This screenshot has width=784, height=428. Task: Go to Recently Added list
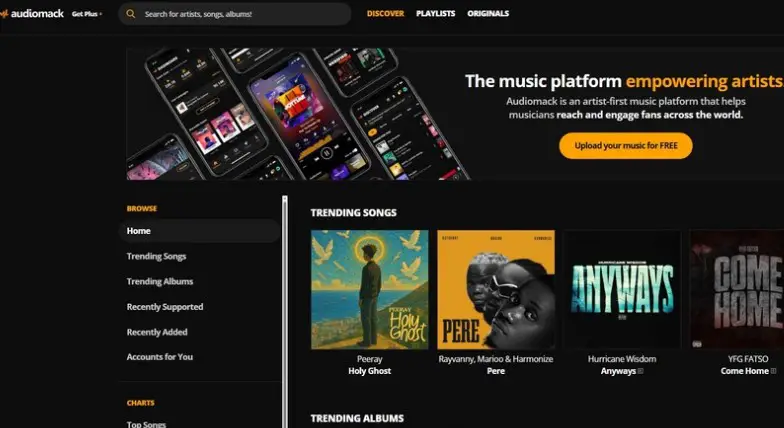point(157,332)
